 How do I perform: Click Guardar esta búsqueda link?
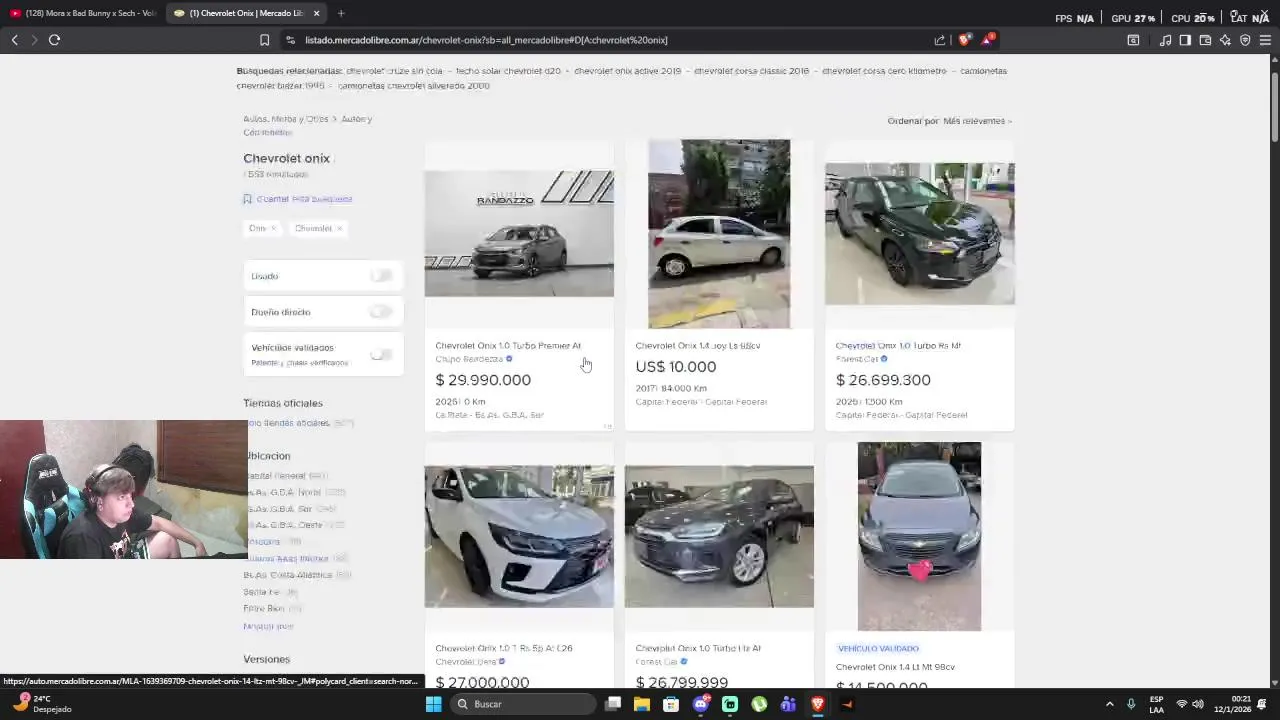click(304, 199)
